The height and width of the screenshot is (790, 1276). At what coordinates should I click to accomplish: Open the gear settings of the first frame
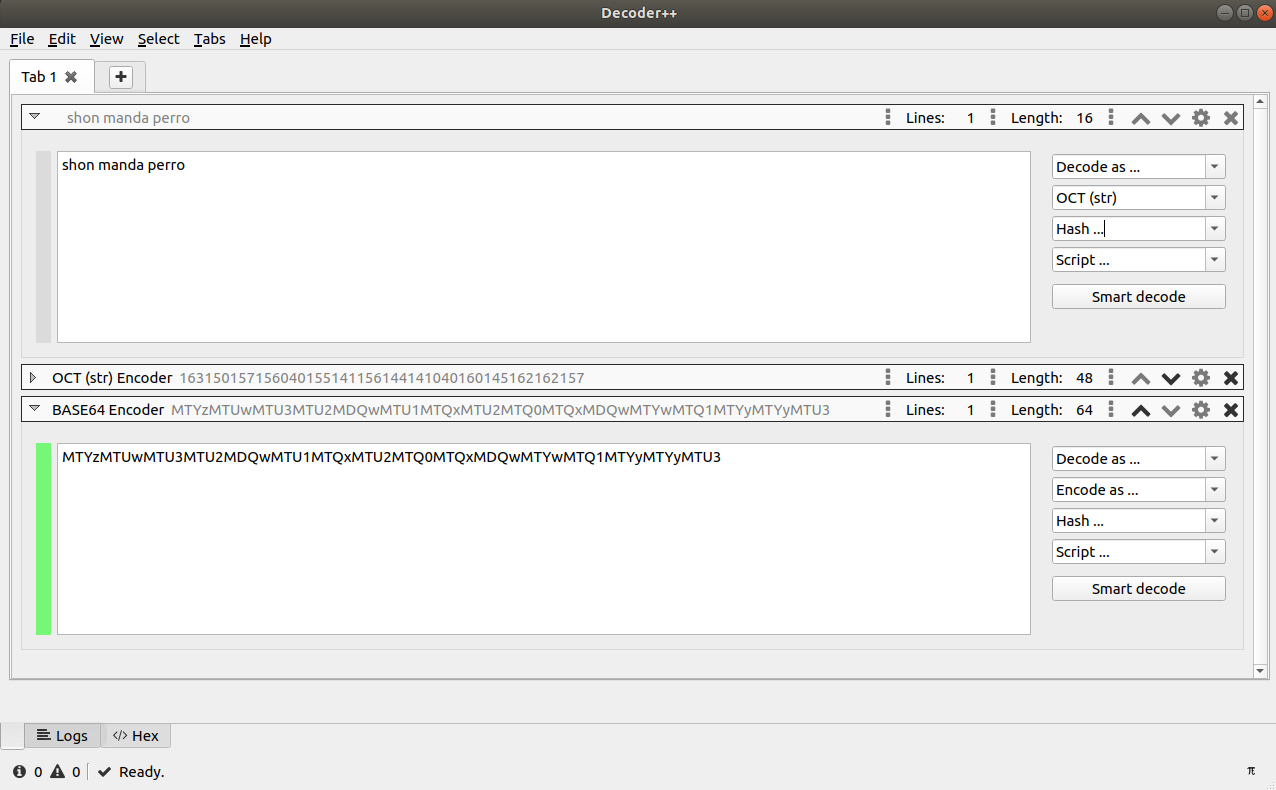pyautogui.click(x=1200, y=117)
